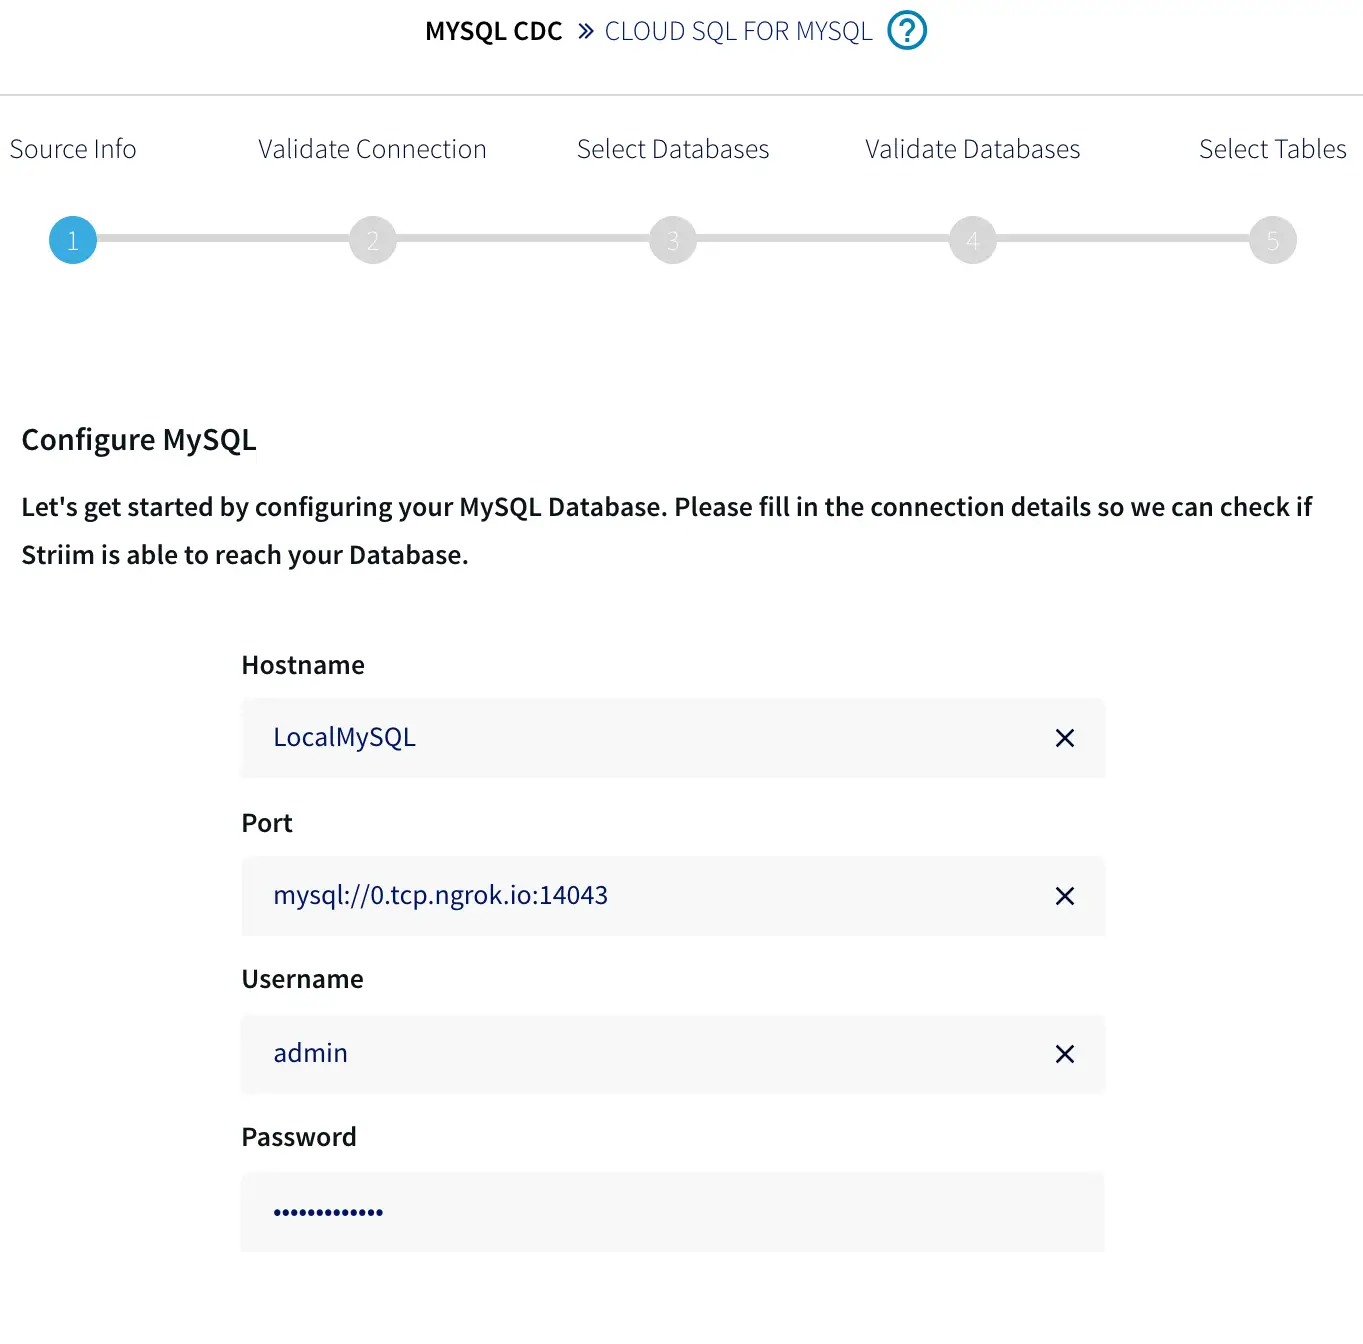This screenshot has width=1363, height=1344.
Task: Focus the Password input field
Action: 672,1212
